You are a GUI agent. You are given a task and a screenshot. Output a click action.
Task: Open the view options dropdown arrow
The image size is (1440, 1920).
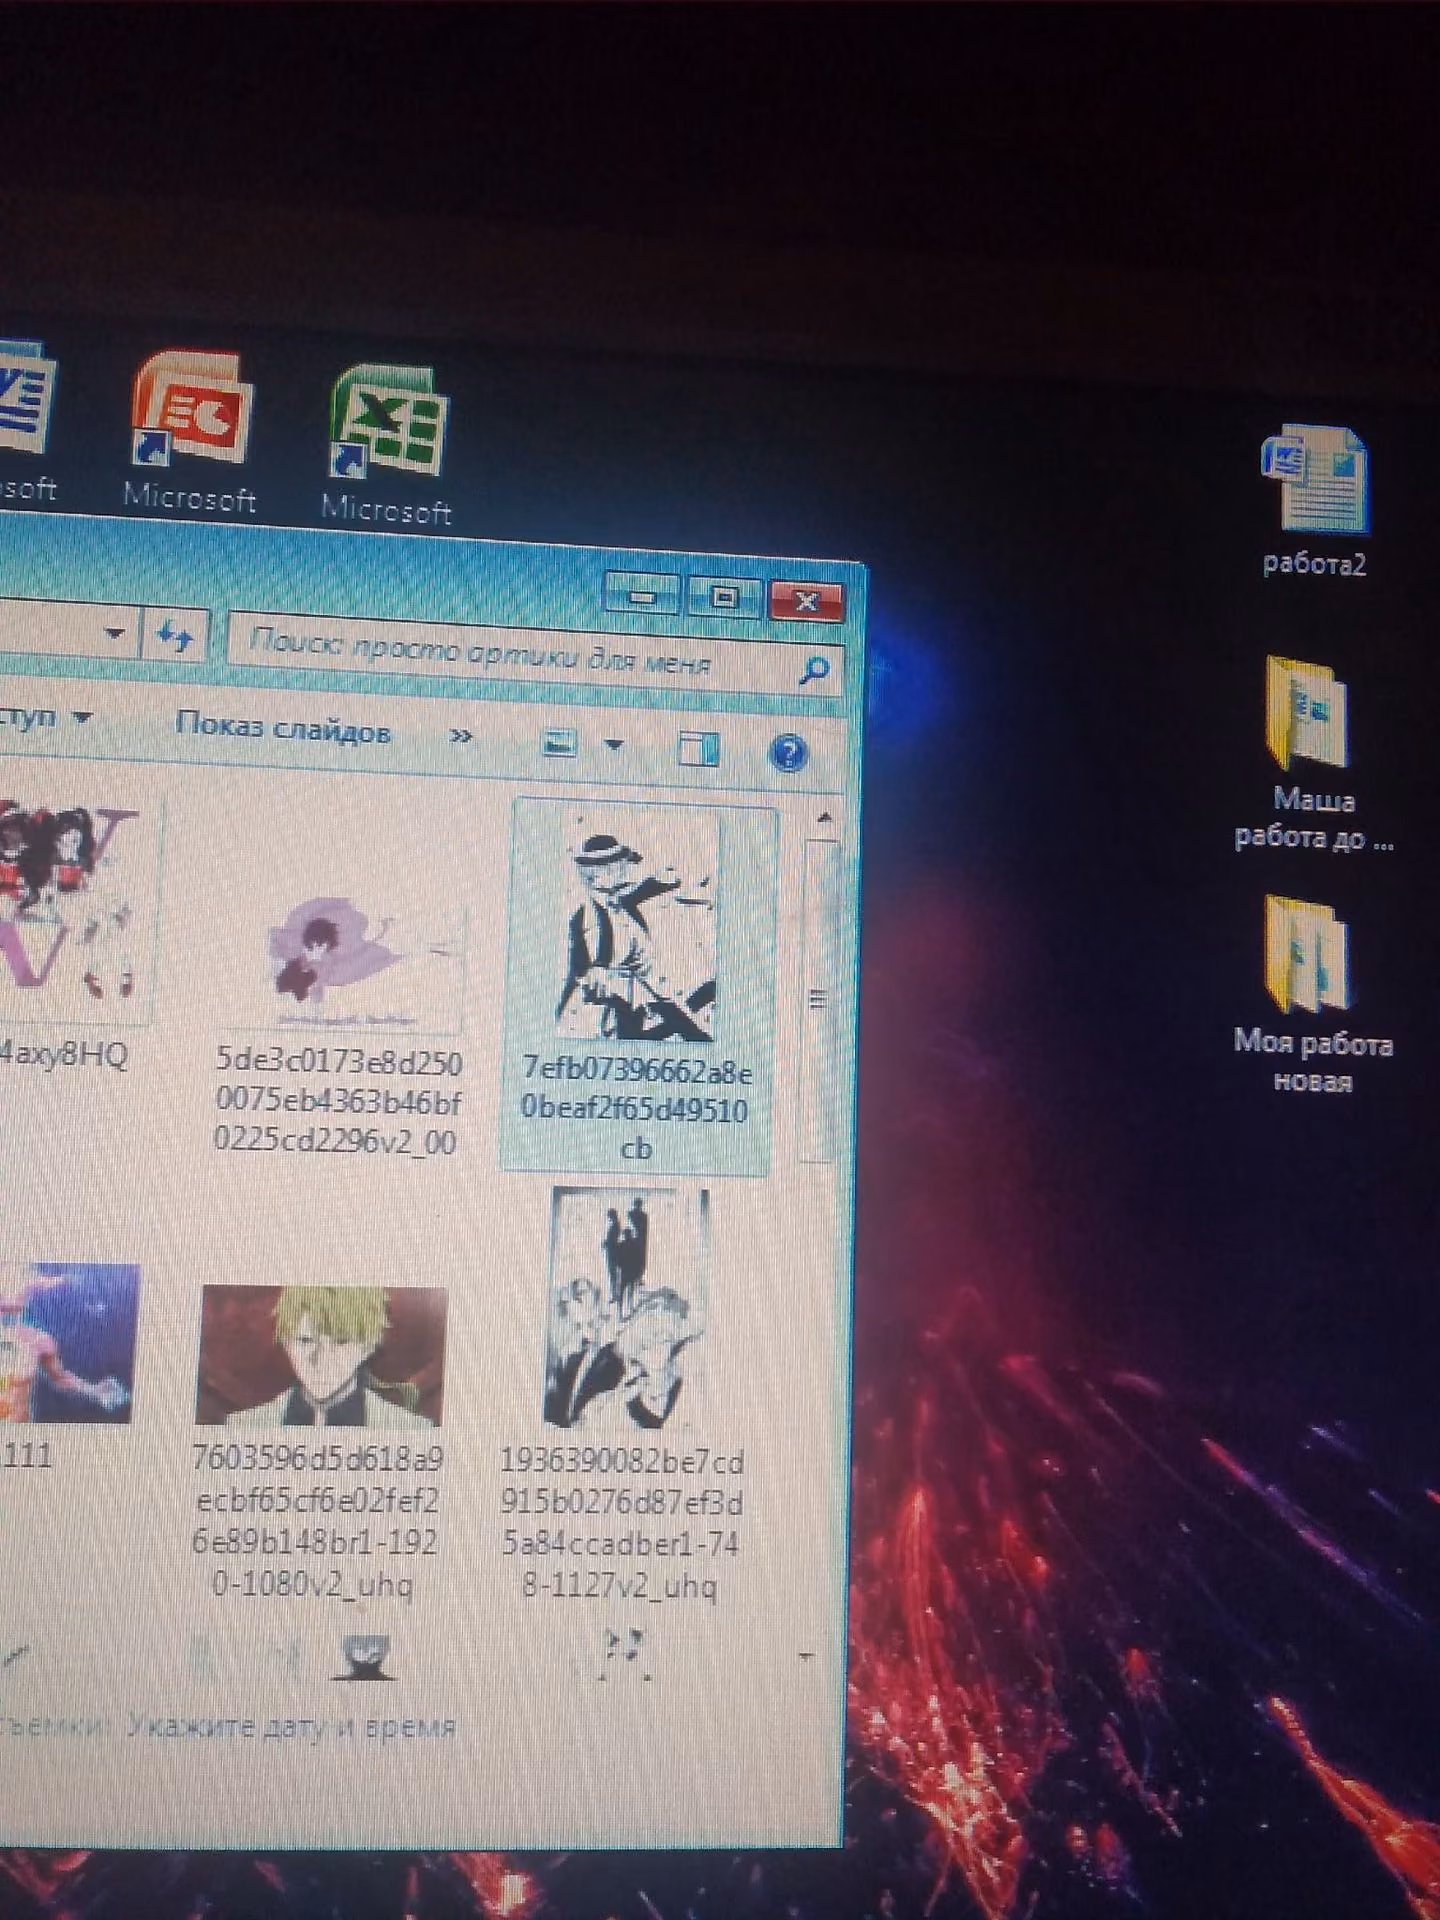click(x=615, y=744)
